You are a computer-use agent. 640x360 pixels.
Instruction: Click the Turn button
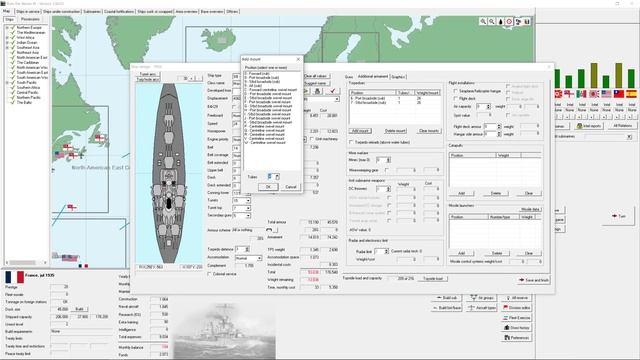619,216
